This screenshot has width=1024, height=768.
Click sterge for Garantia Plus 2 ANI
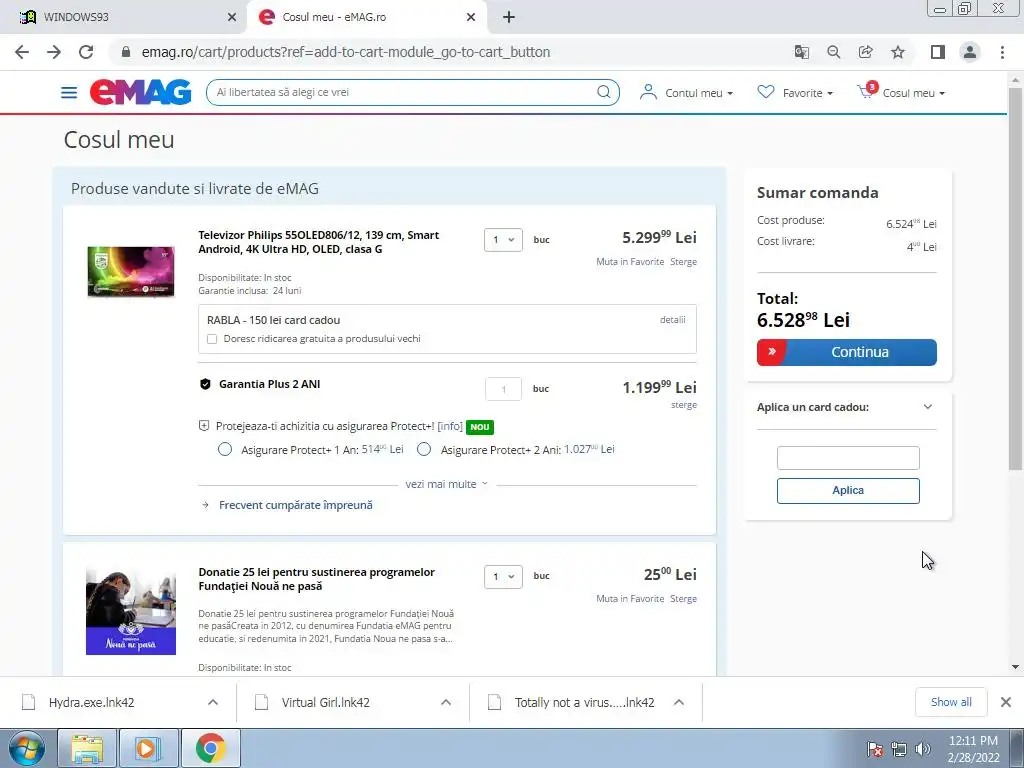click(x=684, y=405)
